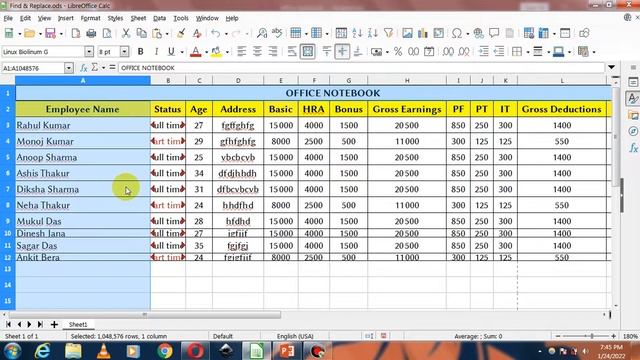The height and width of the screenshot is (360, 640).
Task: Open the Edit menu
Action: [25, 18]
